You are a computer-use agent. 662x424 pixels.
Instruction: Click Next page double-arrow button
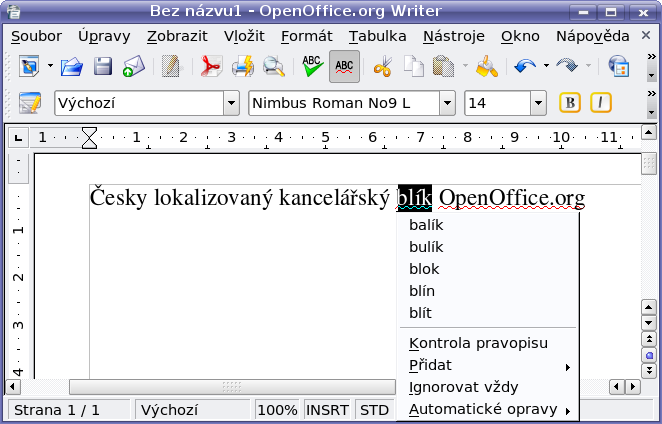648,371
